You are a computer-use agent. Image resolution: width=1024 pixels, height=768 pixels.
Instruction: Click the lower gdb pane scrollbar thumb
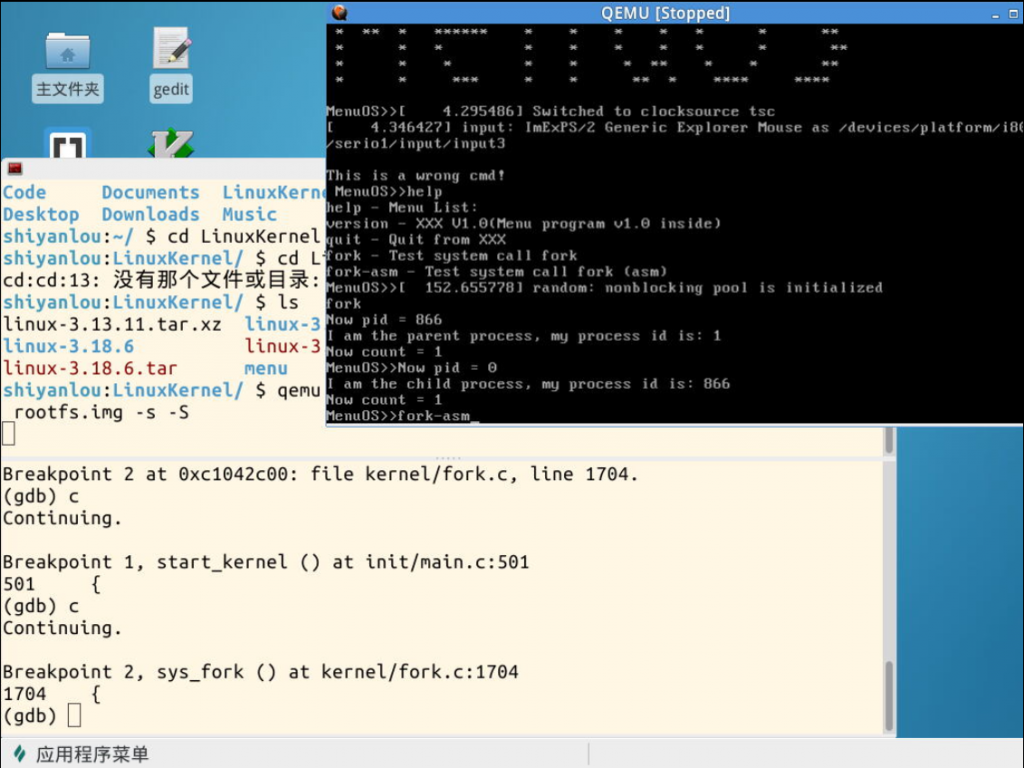[889, 695]
